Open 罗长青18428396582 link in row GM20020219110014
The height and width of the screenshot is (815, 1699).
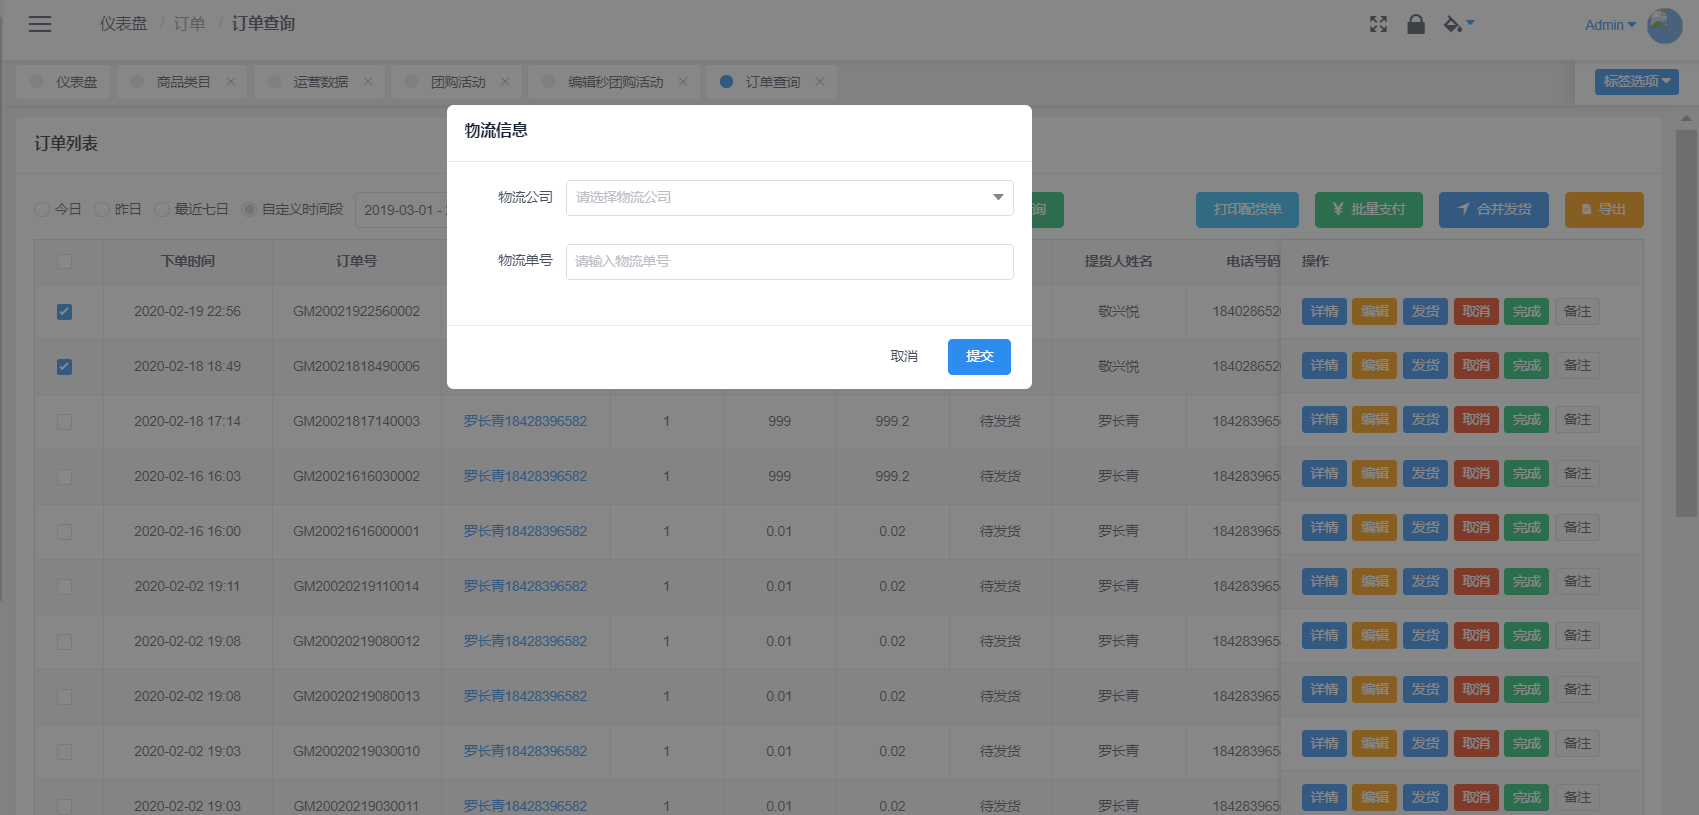525,586
